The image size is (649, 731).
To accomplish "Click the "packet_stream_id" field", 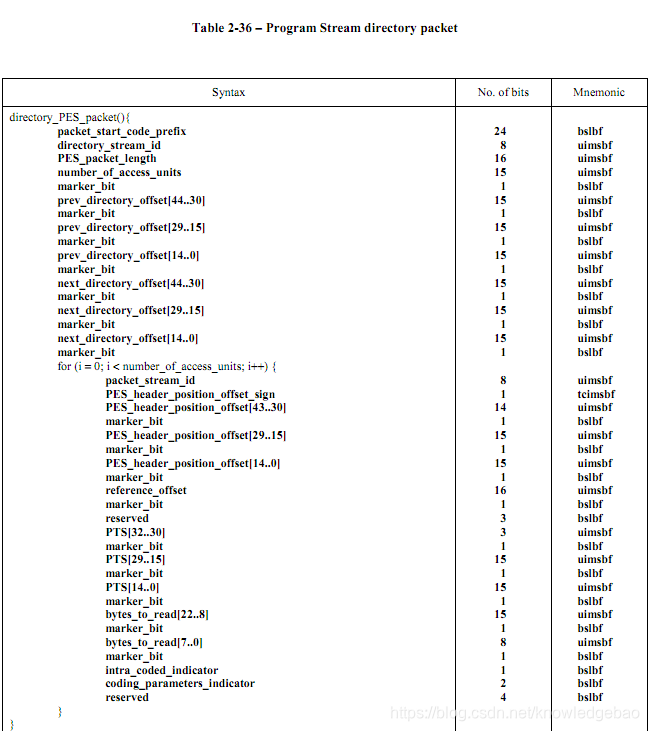I will pos(150,380).
